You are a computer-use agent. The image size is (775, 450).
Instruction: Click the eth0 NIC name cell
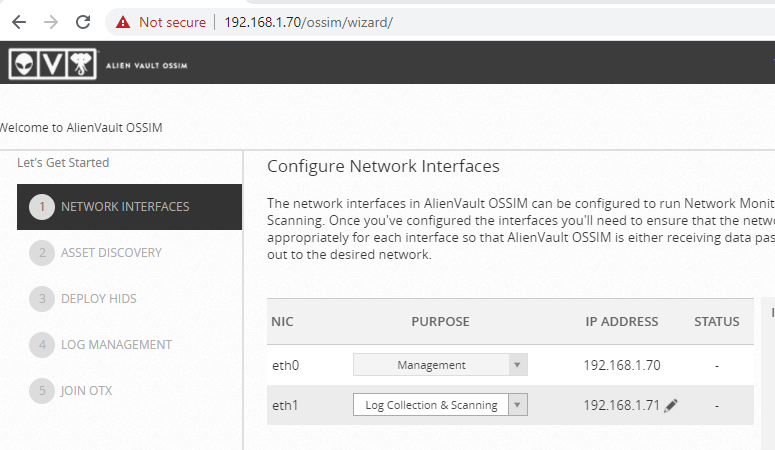[286, 365]
